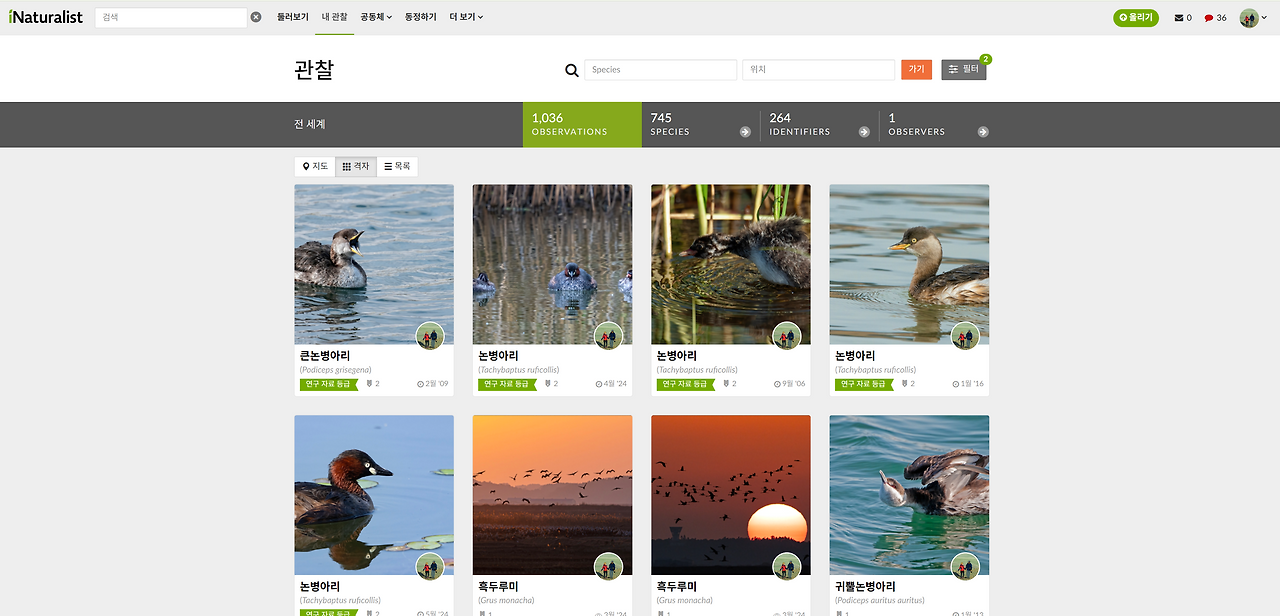Click the arrow icon beside Observers

983,132
